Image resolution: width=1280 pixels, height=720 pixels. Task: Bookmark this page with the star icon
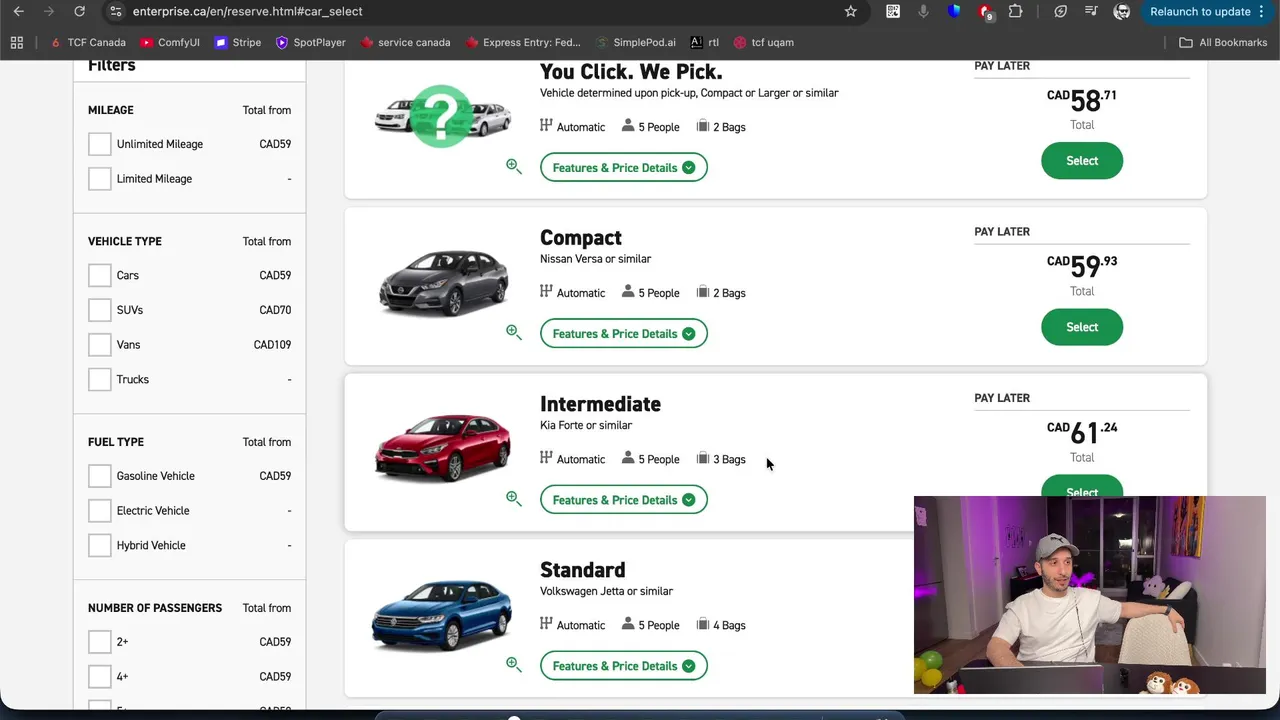point(851,11)
